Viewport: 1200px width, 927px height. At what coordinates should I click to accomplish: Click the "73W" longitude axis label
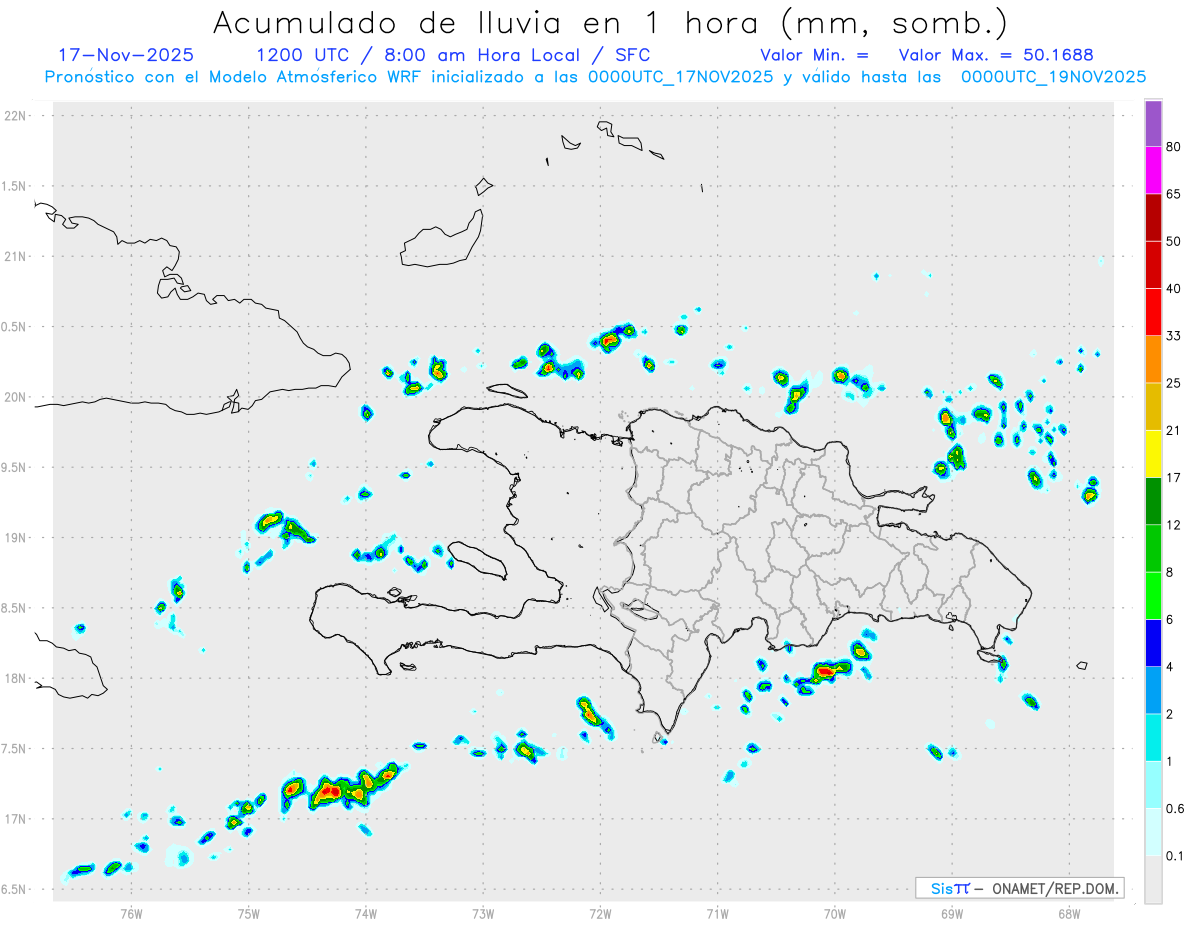tap(483, 914)
